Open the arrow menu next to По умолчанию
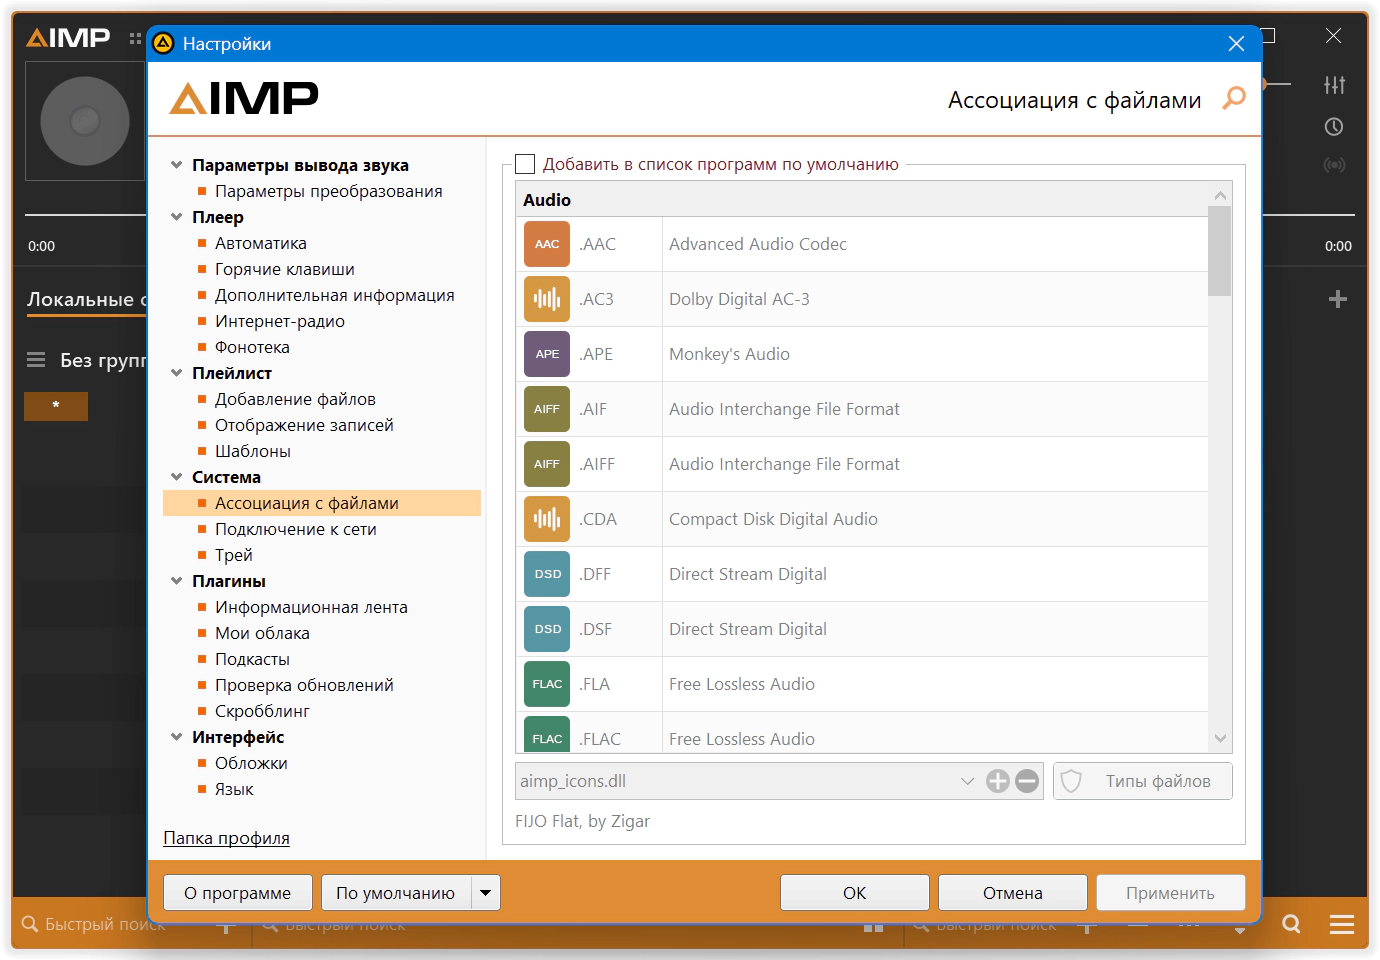Screen dimensions: 1380x960 [x=485, y=893]
